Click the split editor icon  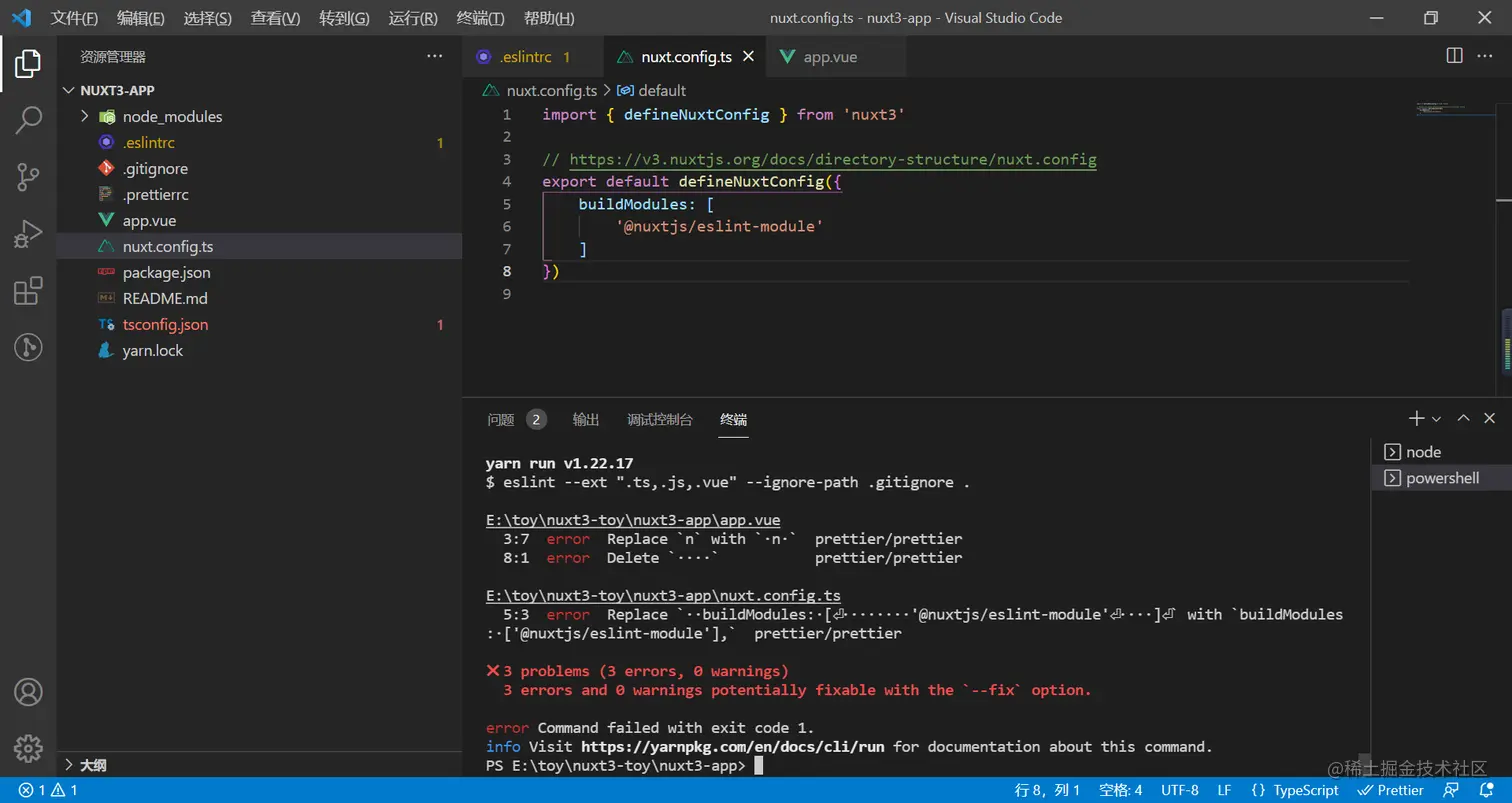point(1455,56)
